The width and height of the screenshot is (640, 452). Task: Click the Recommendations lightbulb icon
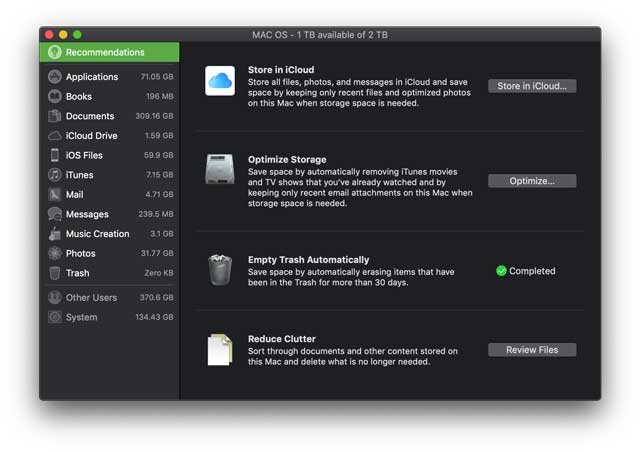(x=54, y=52)
